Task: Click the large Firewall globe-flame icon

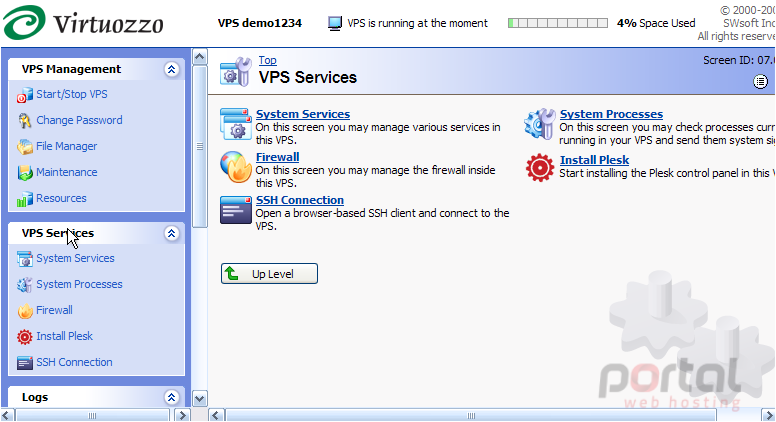Action: pos(236,167)
